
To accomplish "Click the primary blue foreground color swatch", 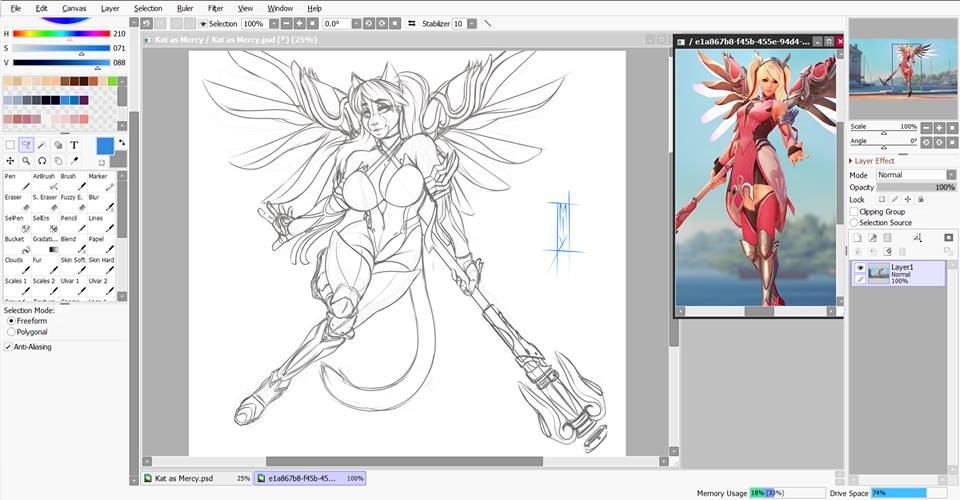I will 104,146.
